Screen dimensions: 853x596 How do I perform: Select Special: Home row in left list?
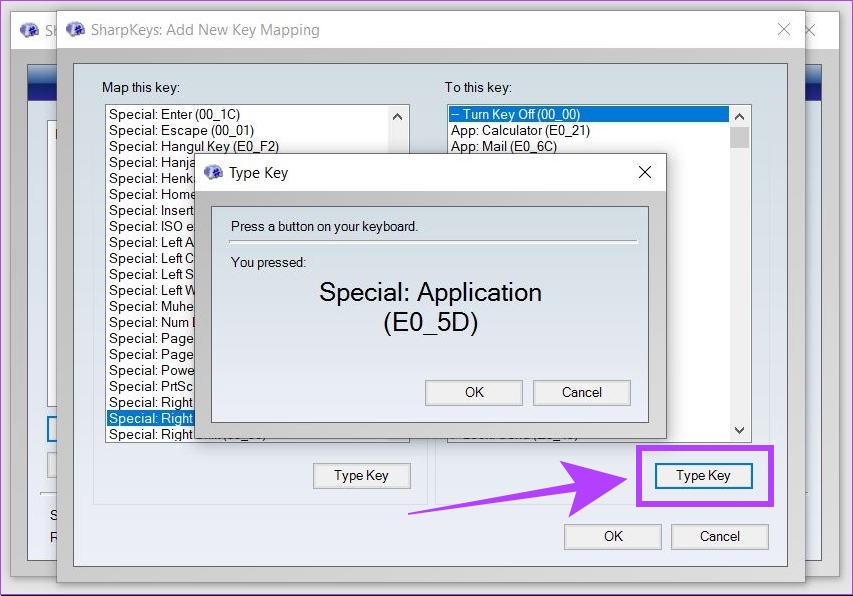pyautogui.click(x=151, y=194)
